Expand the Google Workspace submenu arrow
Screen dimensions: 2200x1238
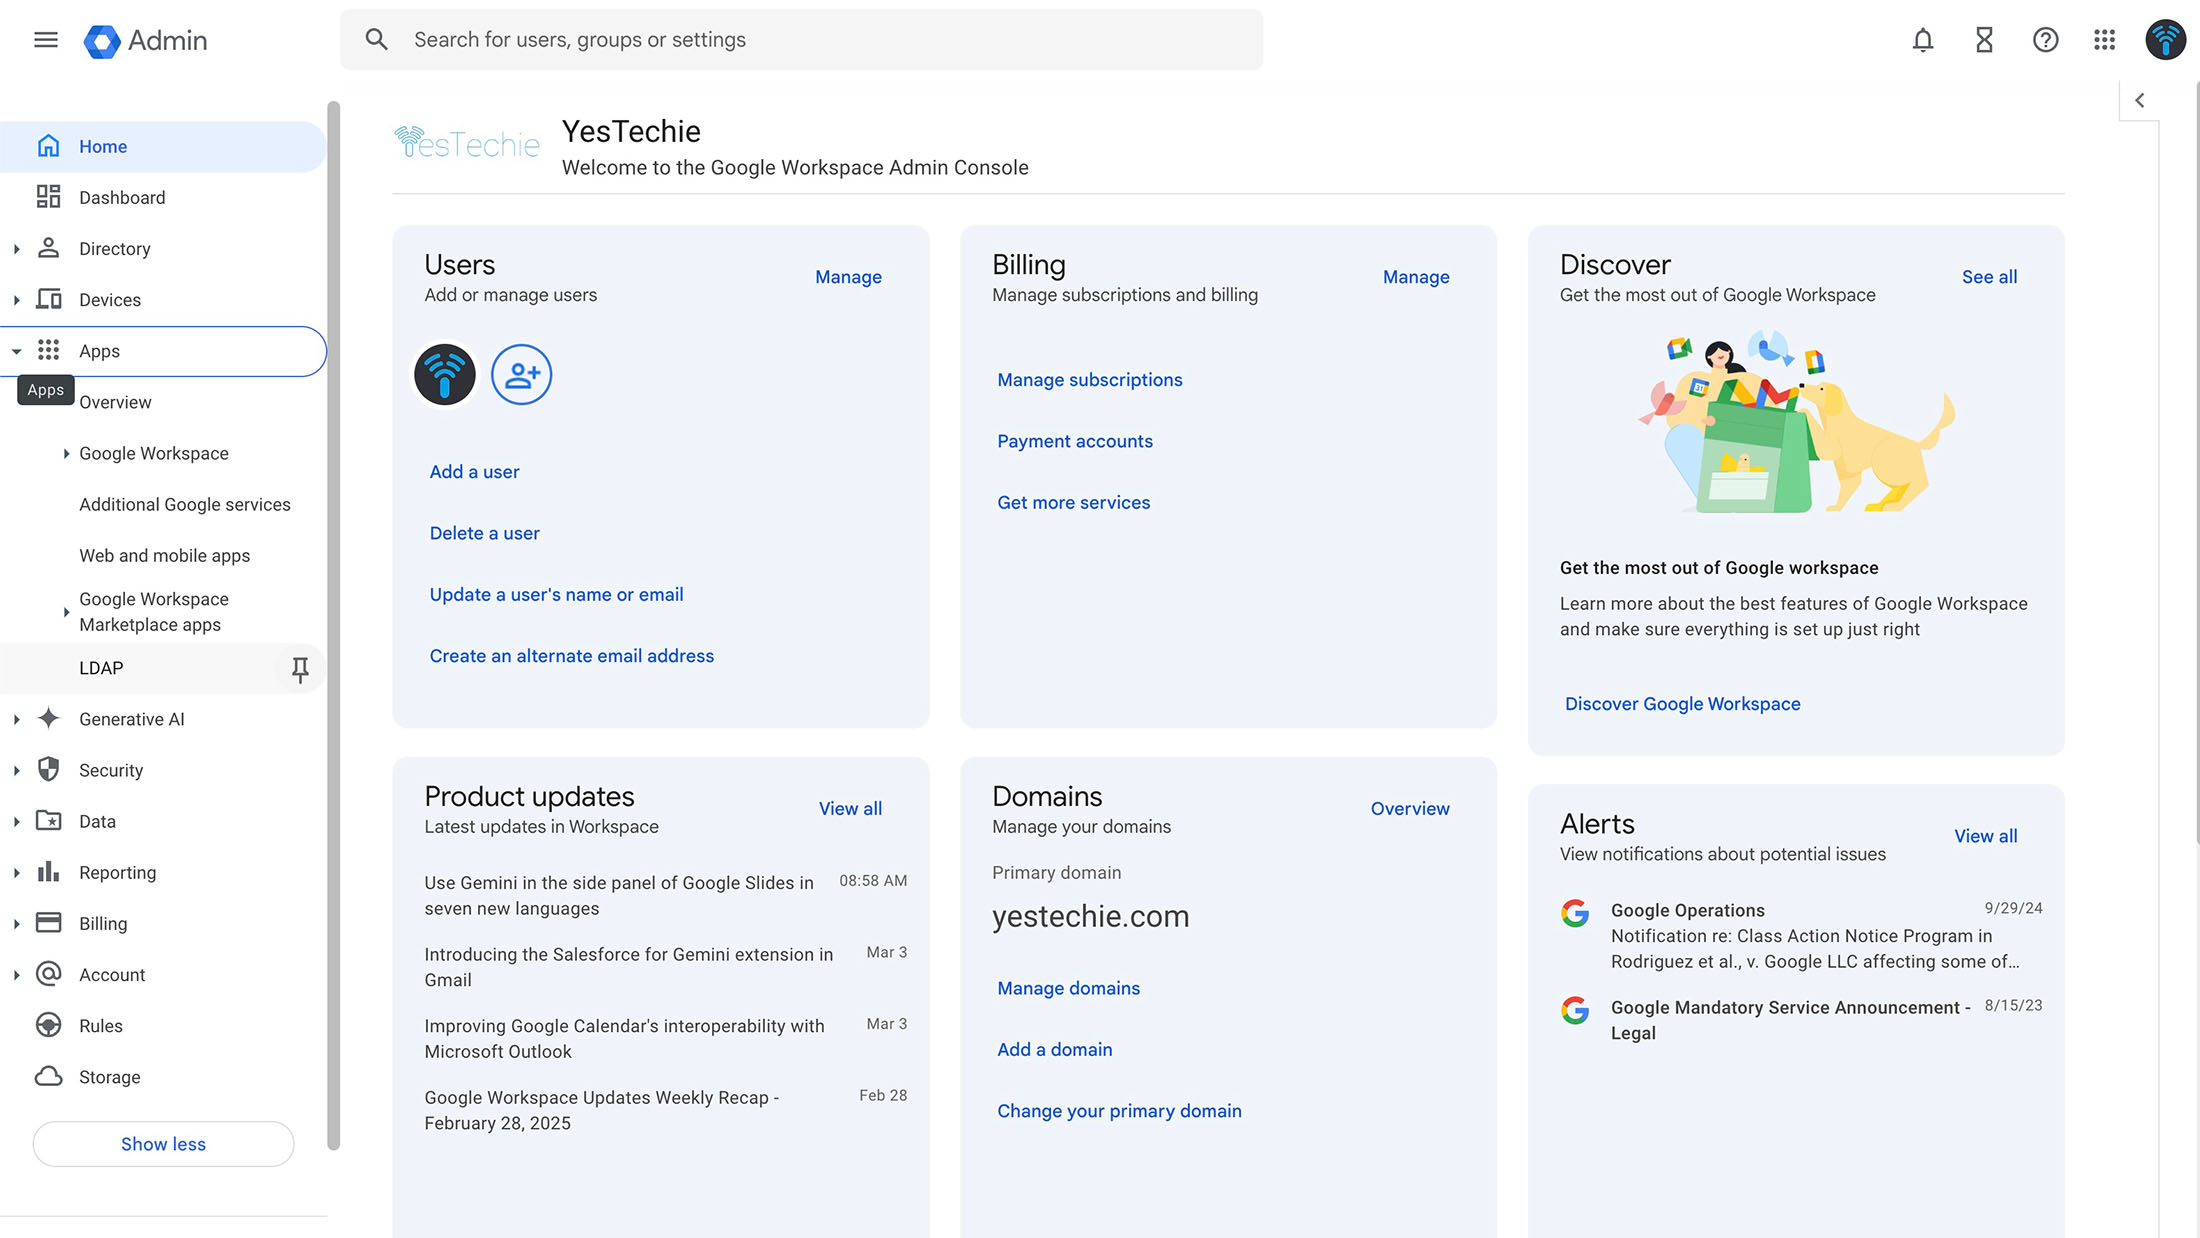tap(66, 454)
